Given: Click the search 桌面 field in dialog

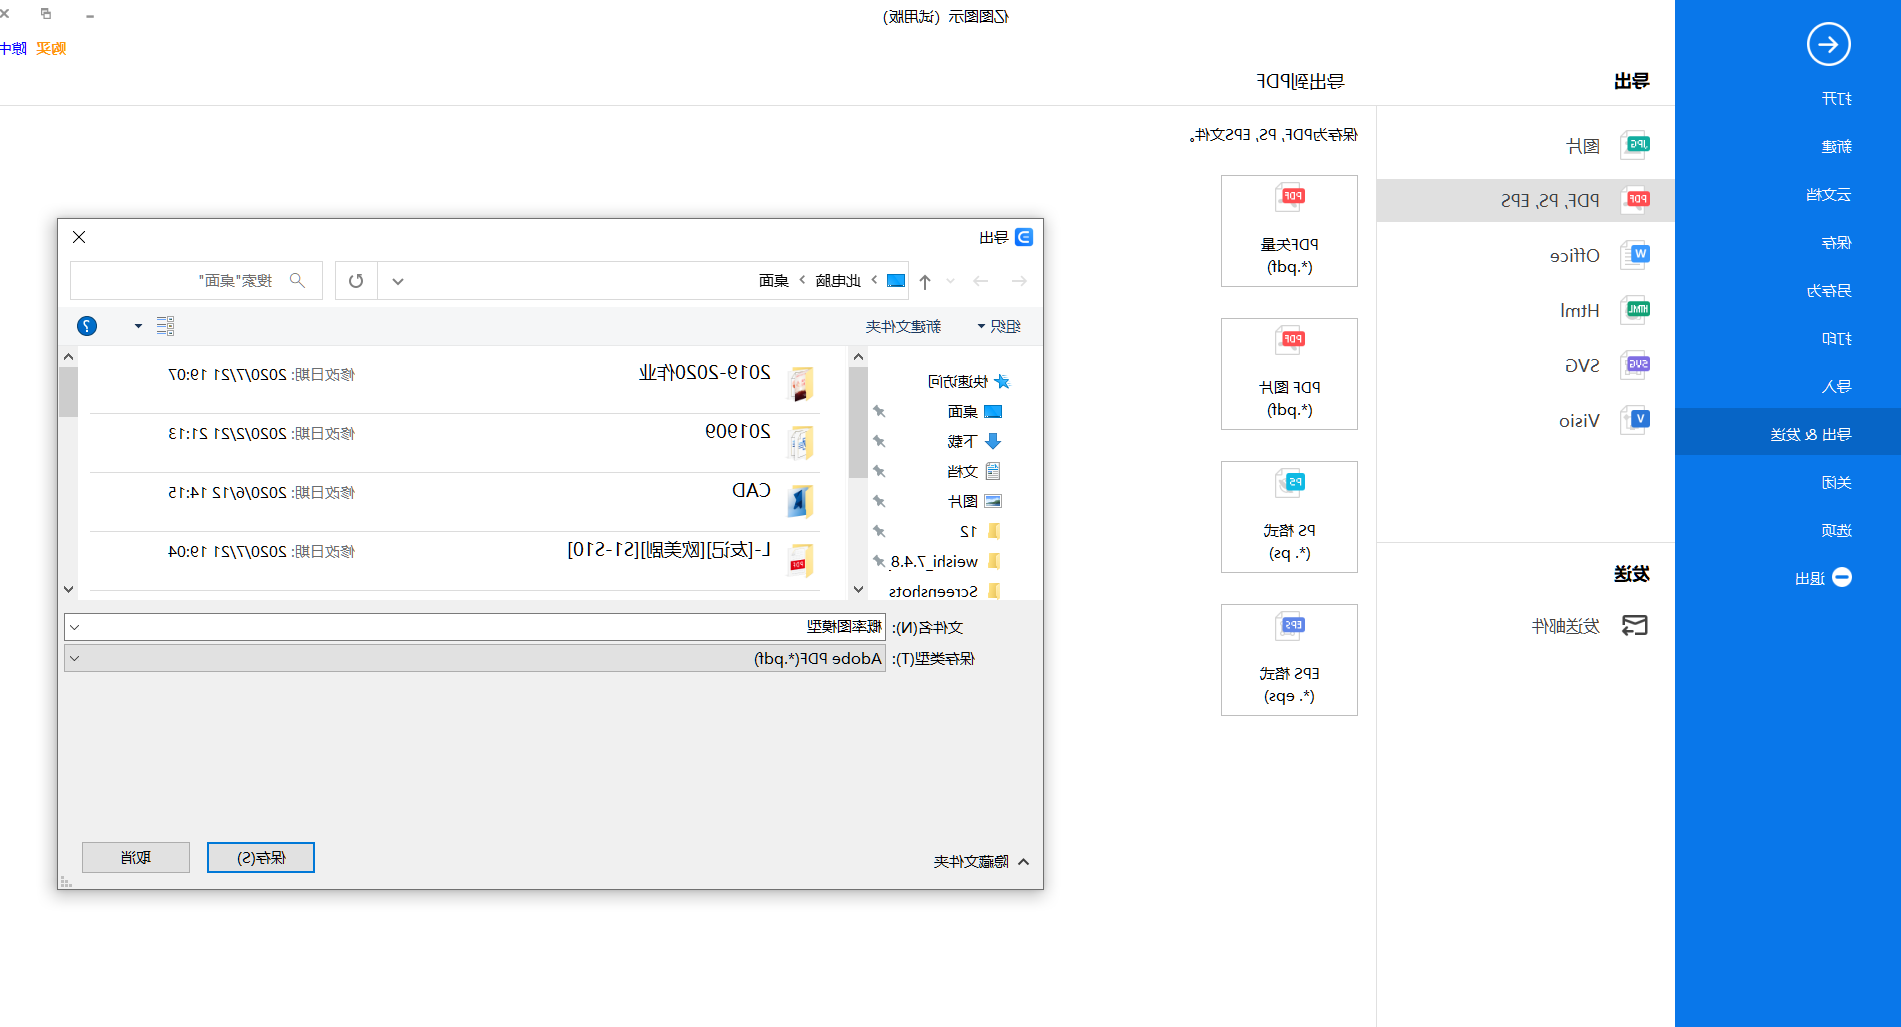Looking at the screenshot, I should point(196,281).
